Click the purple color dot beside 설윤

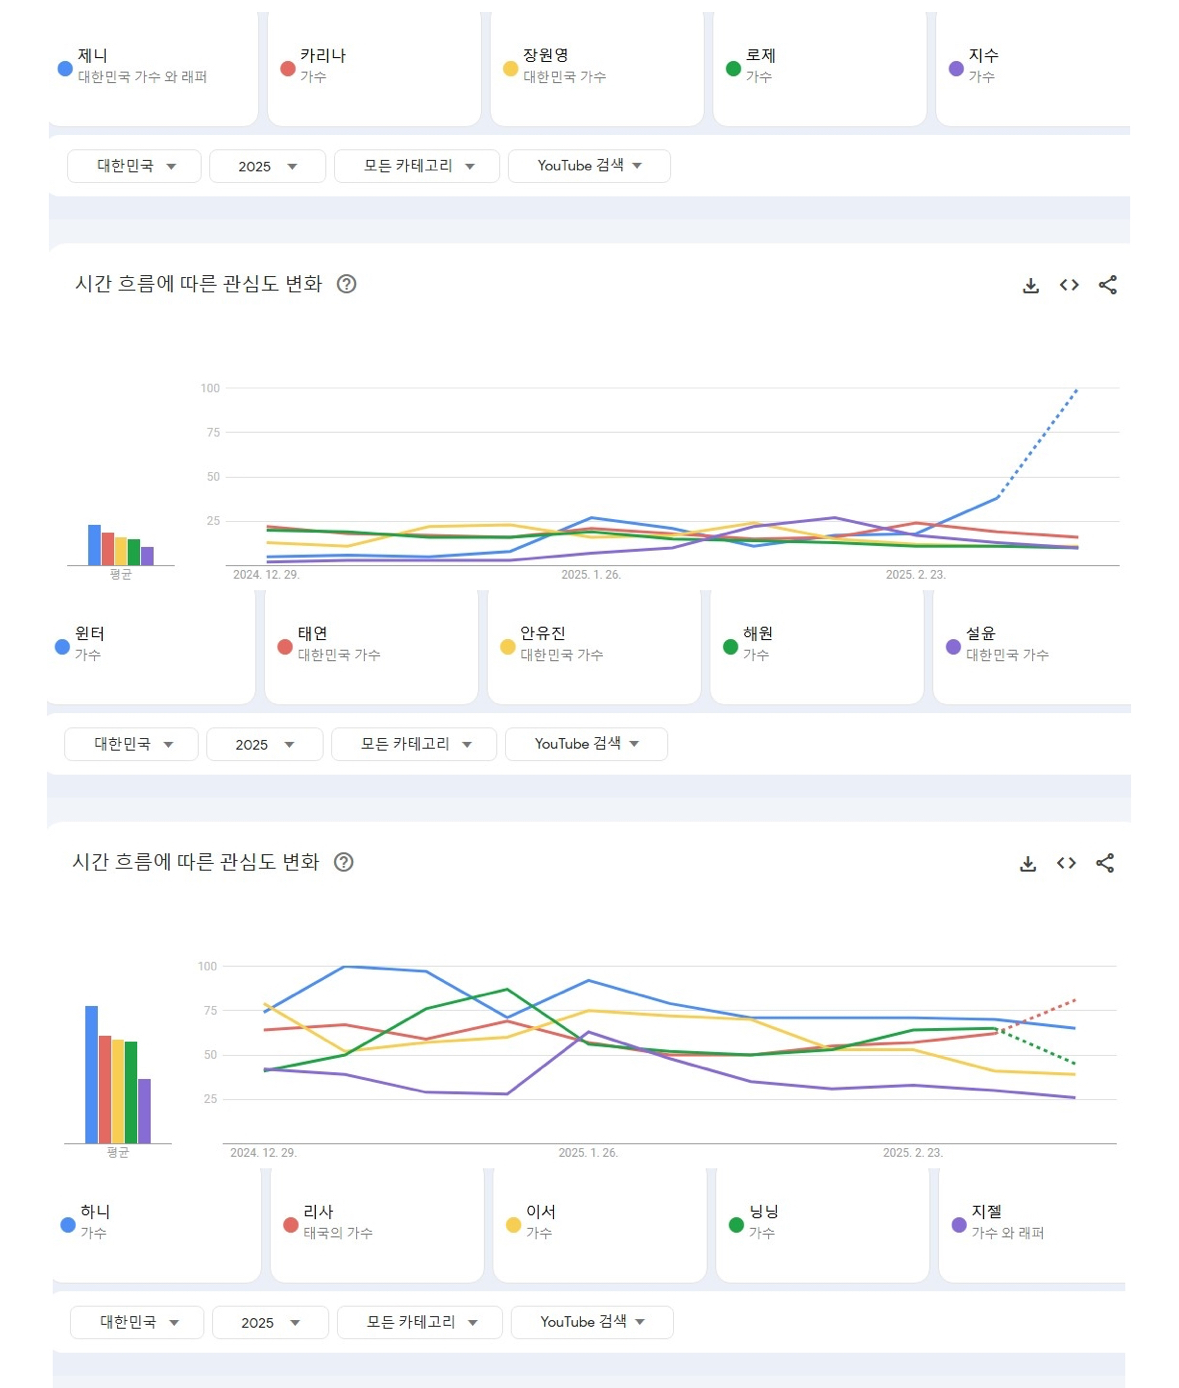(953, 647)
